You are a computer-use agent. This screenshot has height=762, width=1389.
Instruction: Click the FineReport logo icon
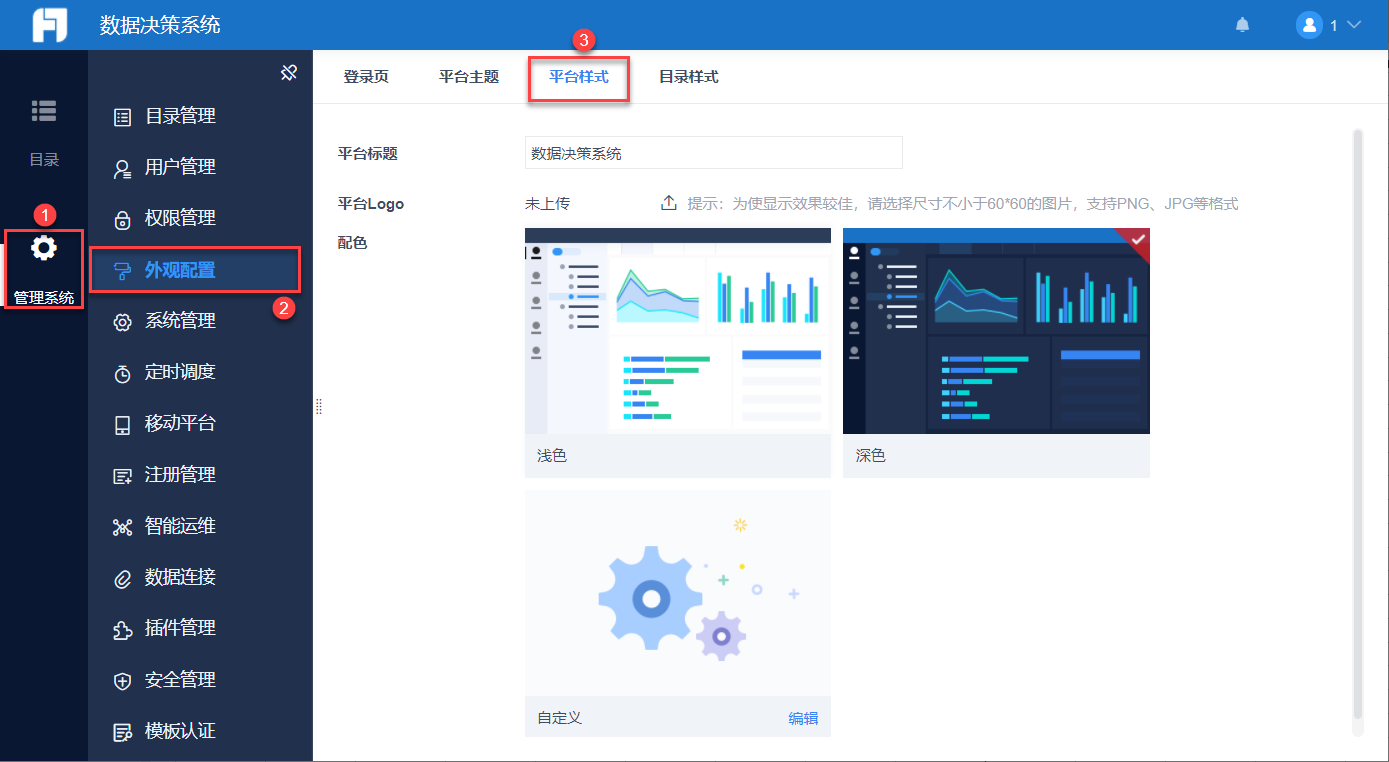click(x=49, y=25)
